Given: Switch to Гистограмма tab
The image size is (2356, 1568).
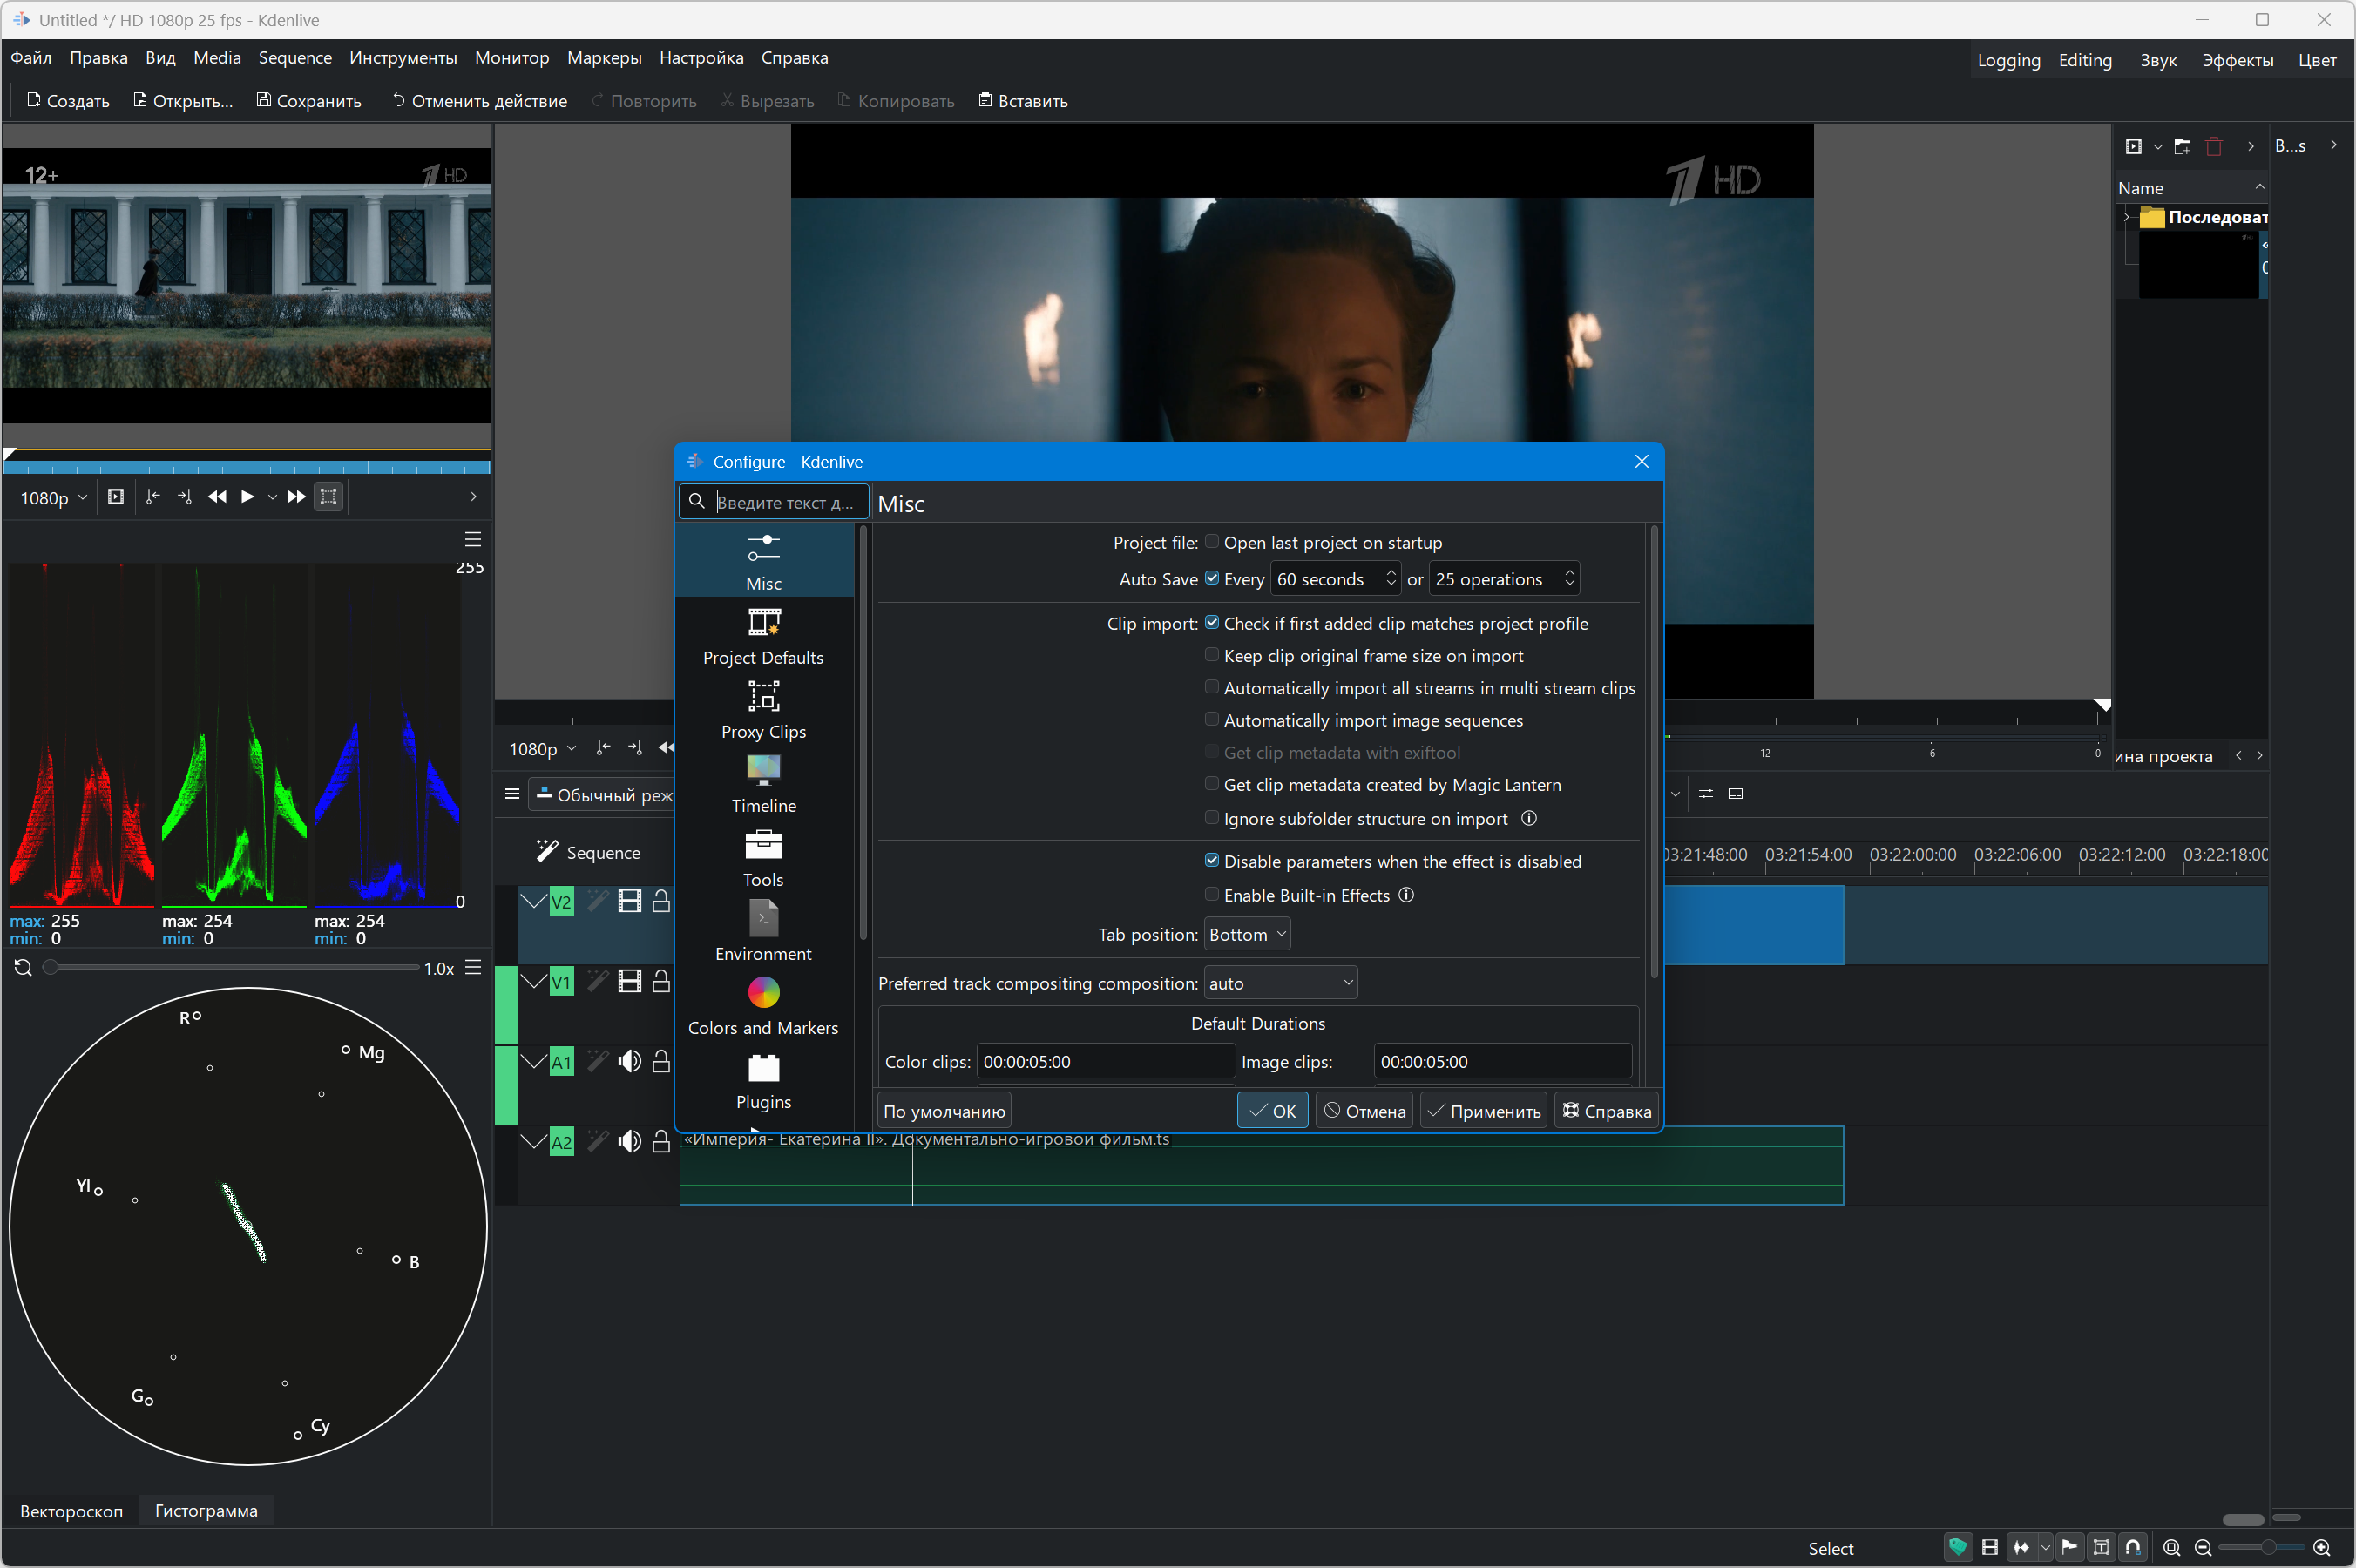Looking at the screenshot, I should tap(206, 1510).
